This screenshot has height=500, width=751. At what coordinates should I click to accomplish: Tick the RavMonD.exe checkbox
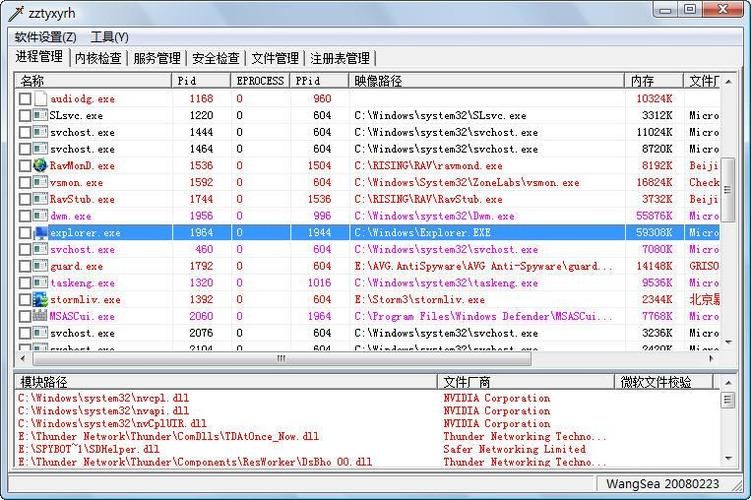pyautogui.click(x=25, y=166)
